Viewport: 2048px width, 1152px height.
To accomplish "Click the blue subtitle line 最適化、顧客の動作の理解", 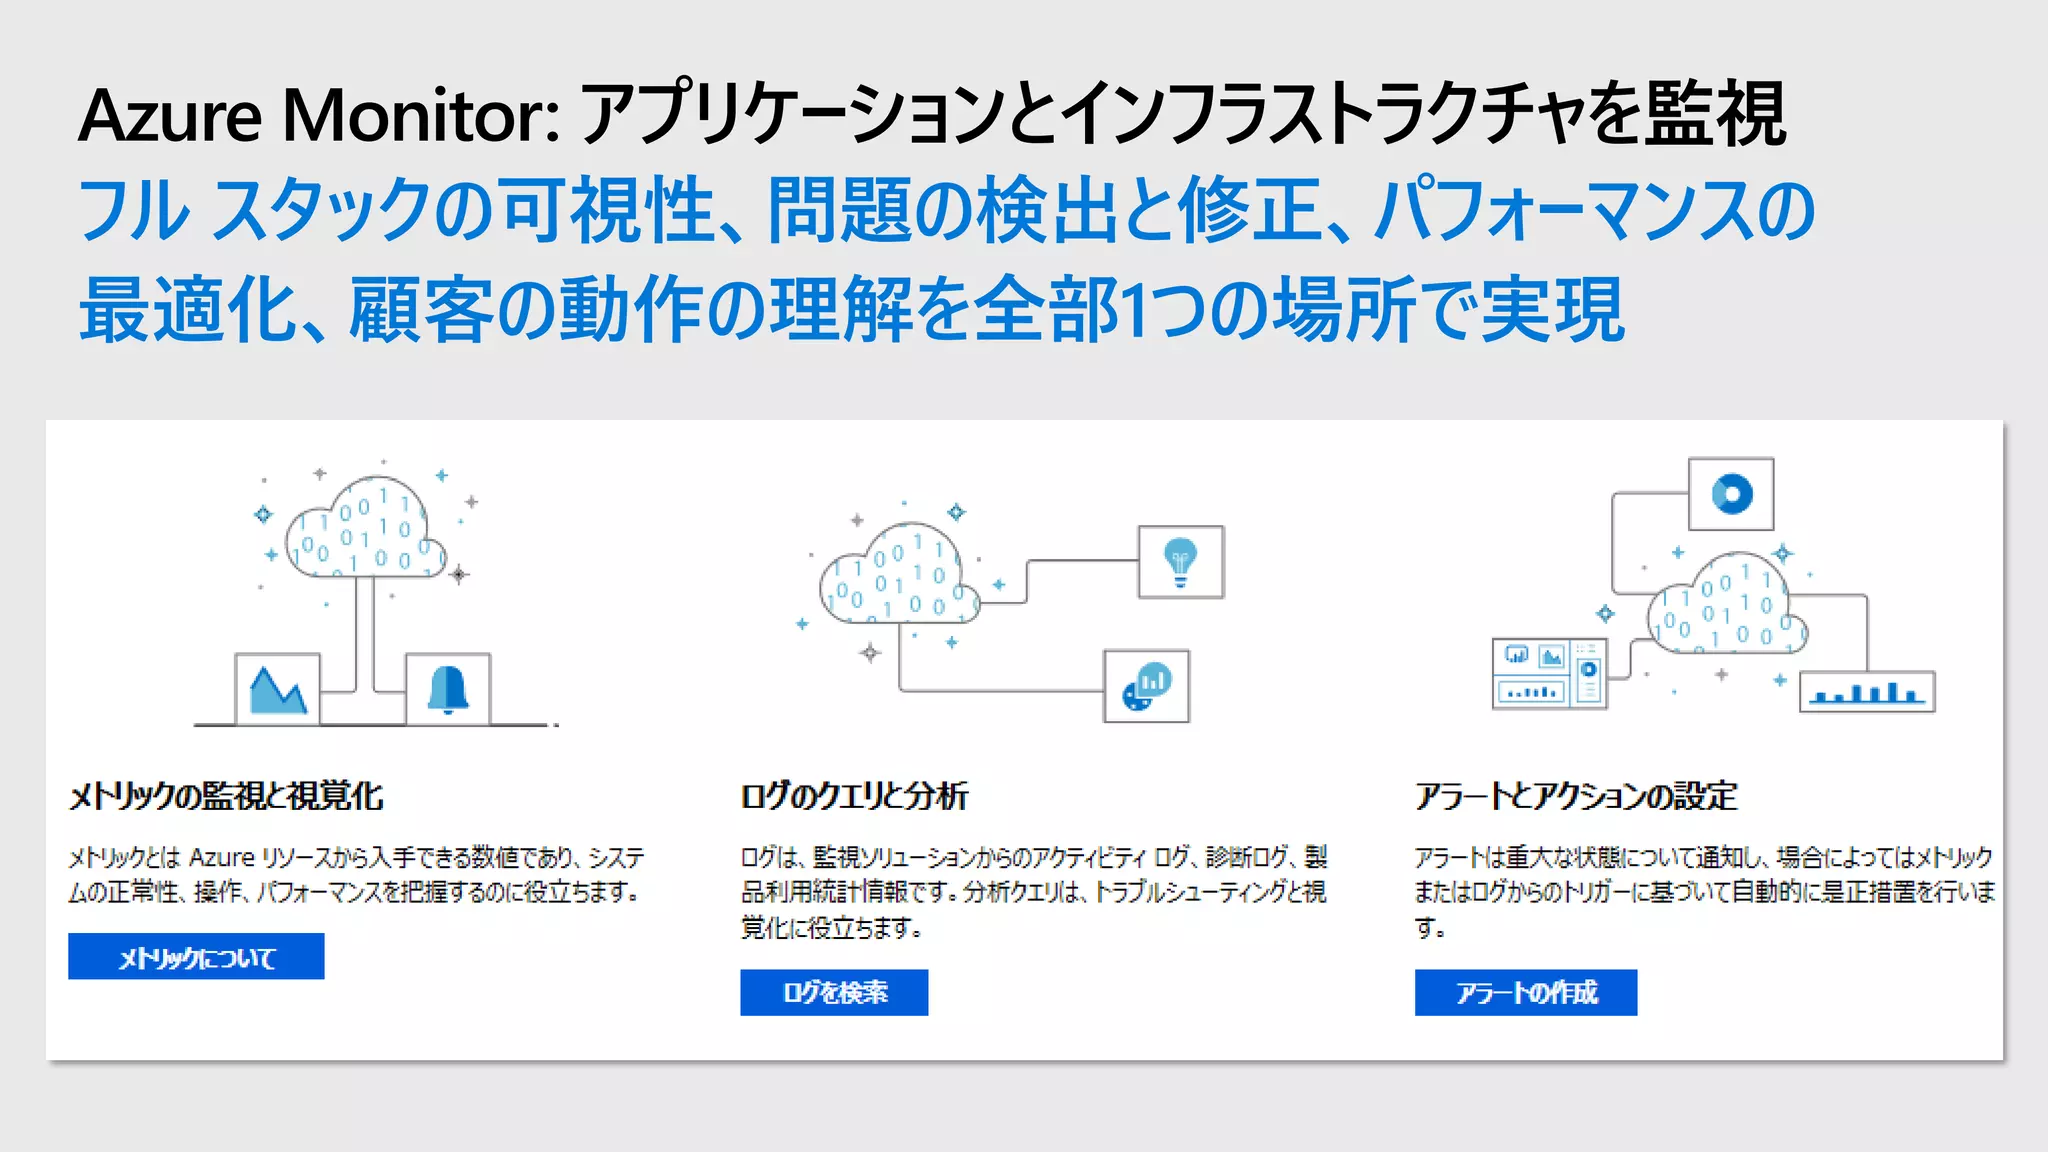I will point(852,310).
